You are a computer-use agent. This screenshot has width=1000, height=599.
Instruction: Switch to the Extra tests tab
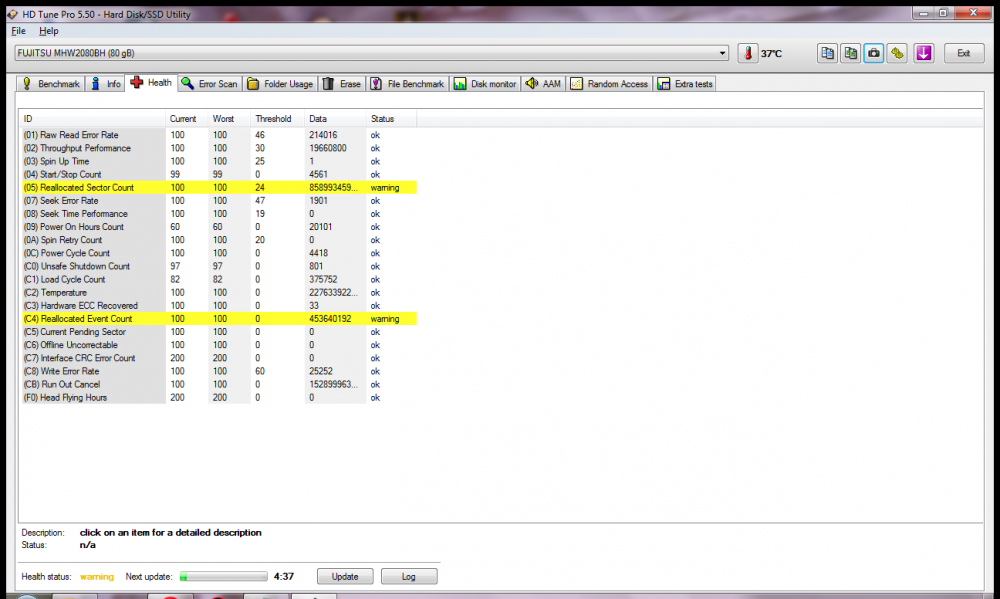[685, 84]
